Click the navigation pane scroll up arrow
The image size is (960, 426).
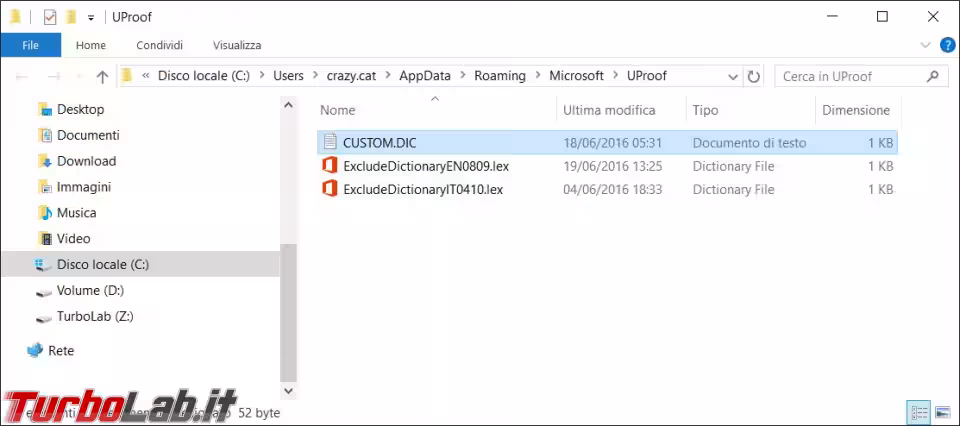coord(288,105)
